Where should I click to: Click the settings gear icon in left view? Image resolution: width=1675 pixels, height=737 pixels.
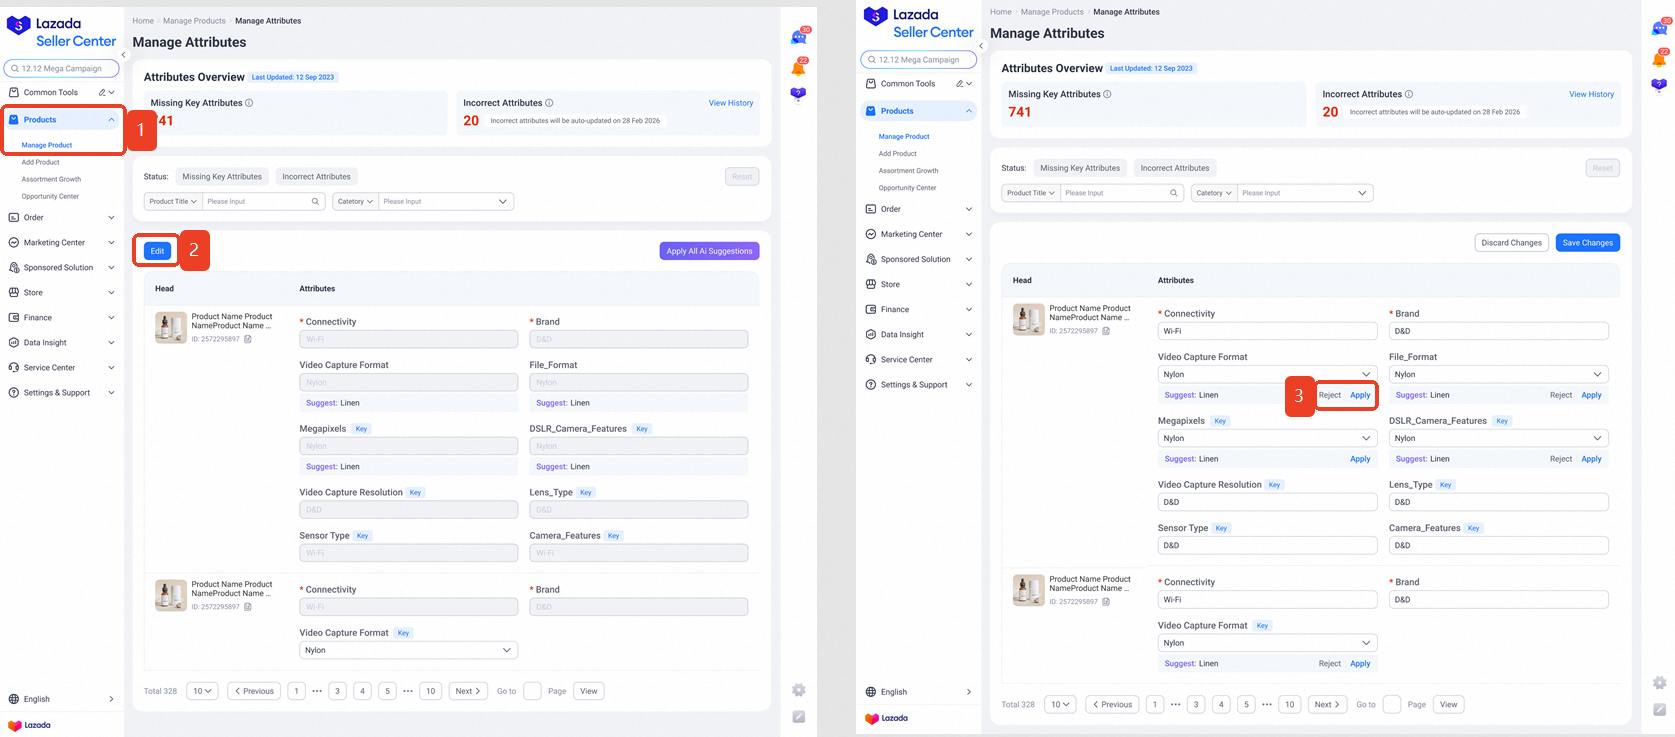(x=799, y=690)
